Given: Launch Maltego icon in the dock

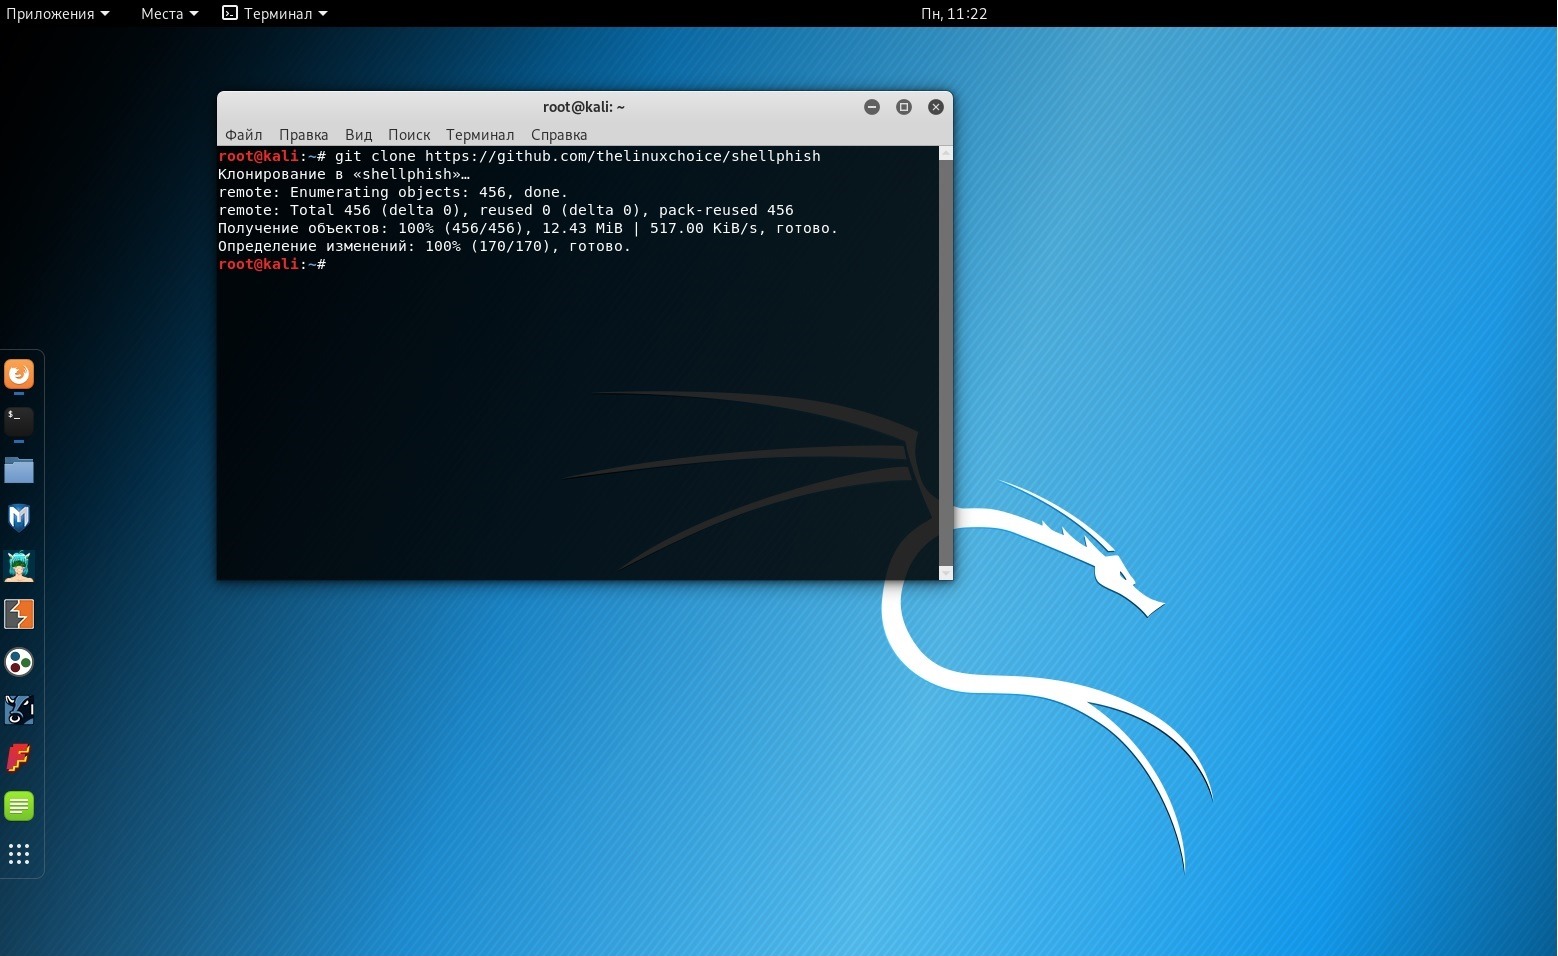Looking at the screenshot, I should point(19,710).
